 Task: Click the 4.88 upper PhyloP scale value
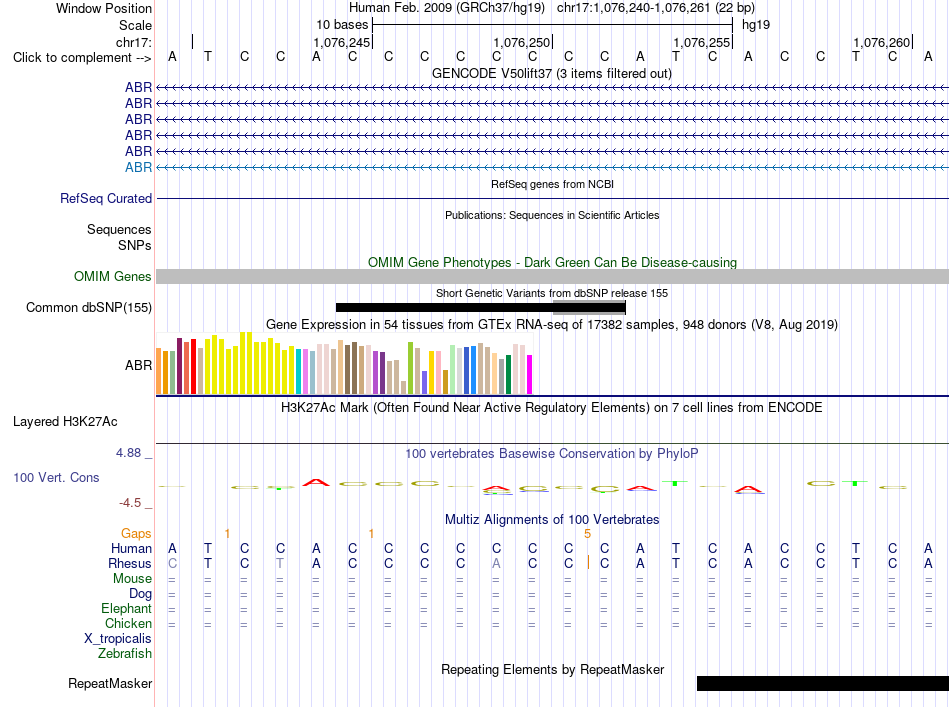(128, 453)
